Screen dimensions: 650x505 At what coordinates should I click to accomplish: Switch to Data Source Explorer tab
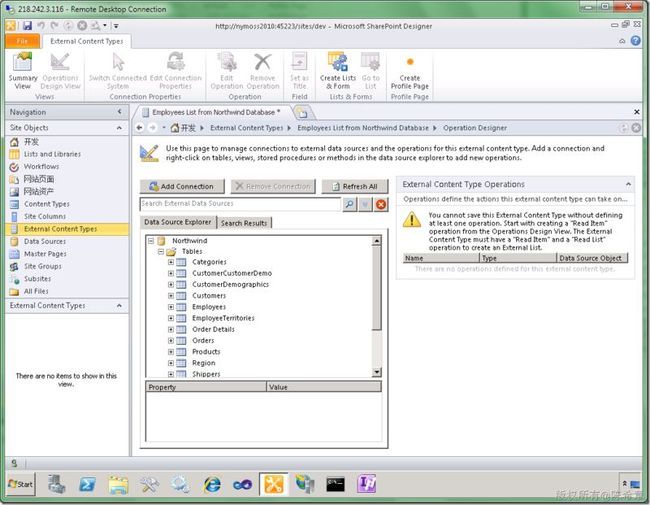pyautogui.click(x=178, y=222)
